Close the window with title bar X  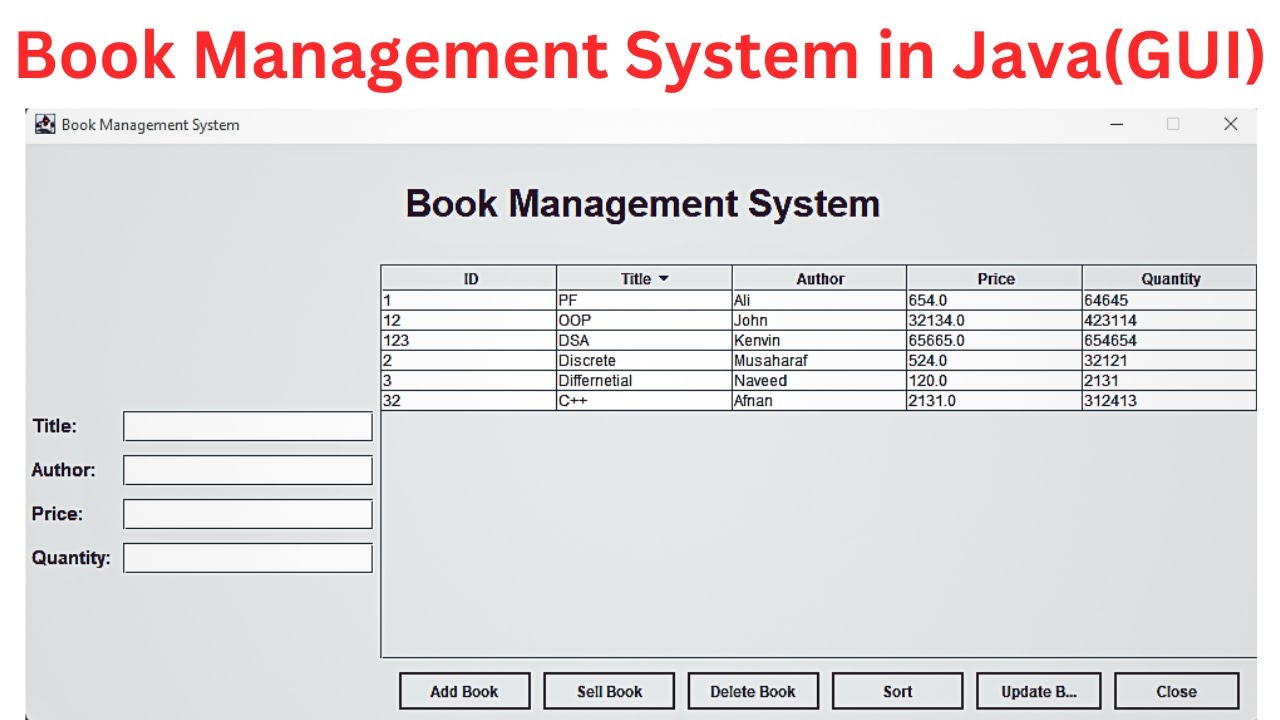pos(1231,124)
